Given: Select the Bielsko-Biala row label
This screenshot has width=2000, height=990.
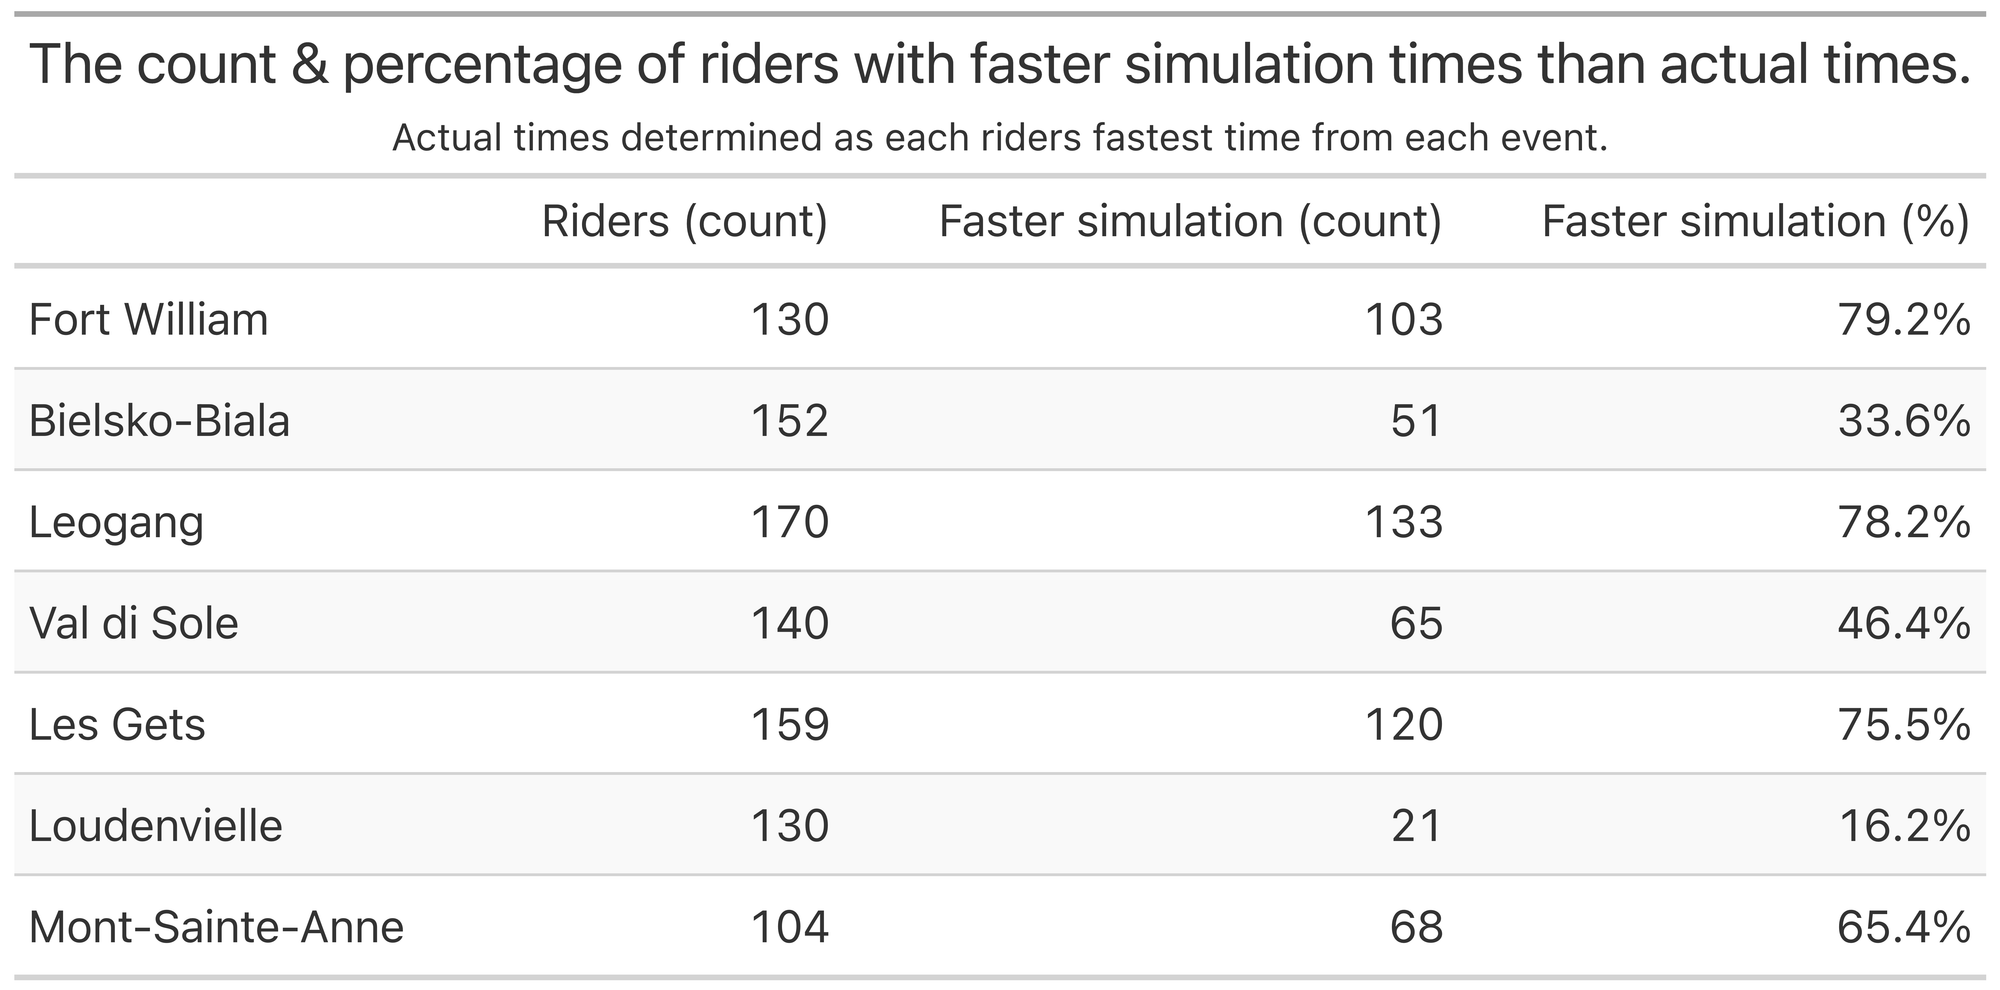Looking at the screenshot, I should pyautogui.click(x=159, y=421).
